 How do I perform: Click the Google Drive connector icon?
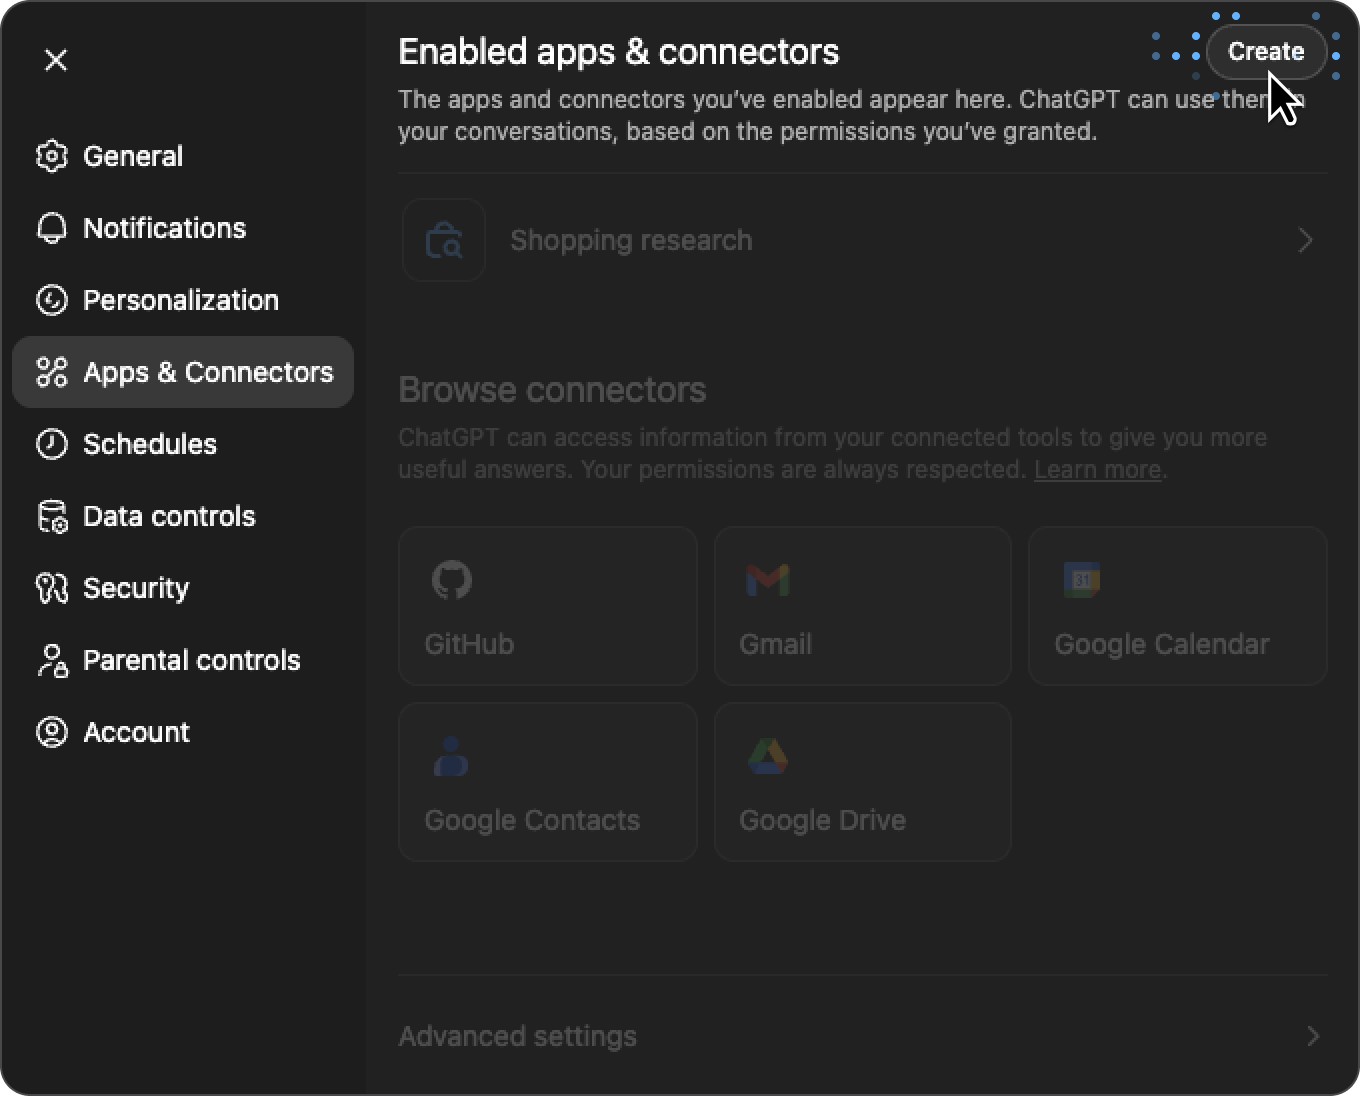click(x=768, y=756)
